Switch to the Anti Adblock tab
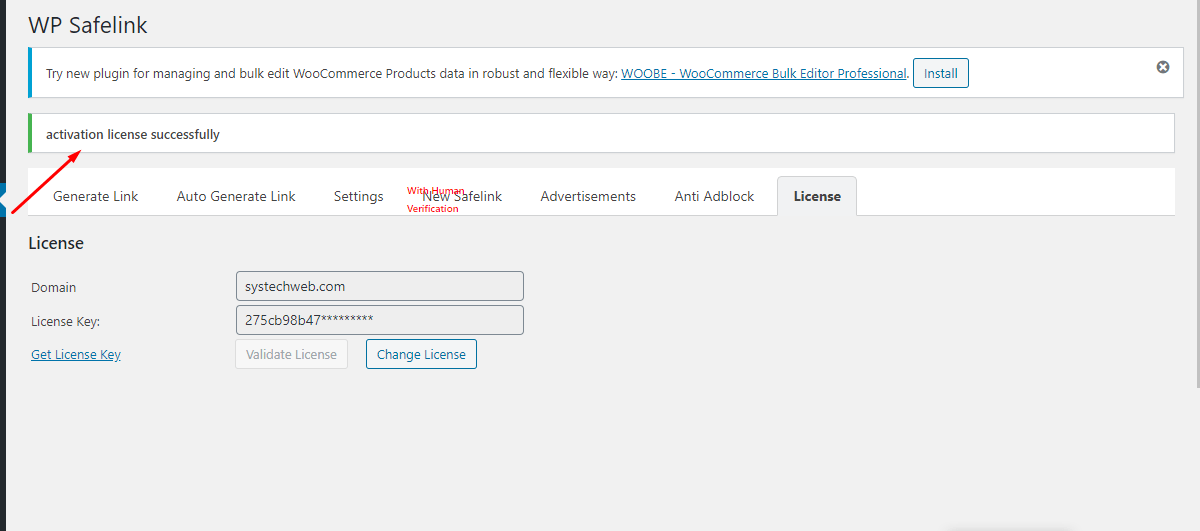1200x531 pixels. [715, 196]
